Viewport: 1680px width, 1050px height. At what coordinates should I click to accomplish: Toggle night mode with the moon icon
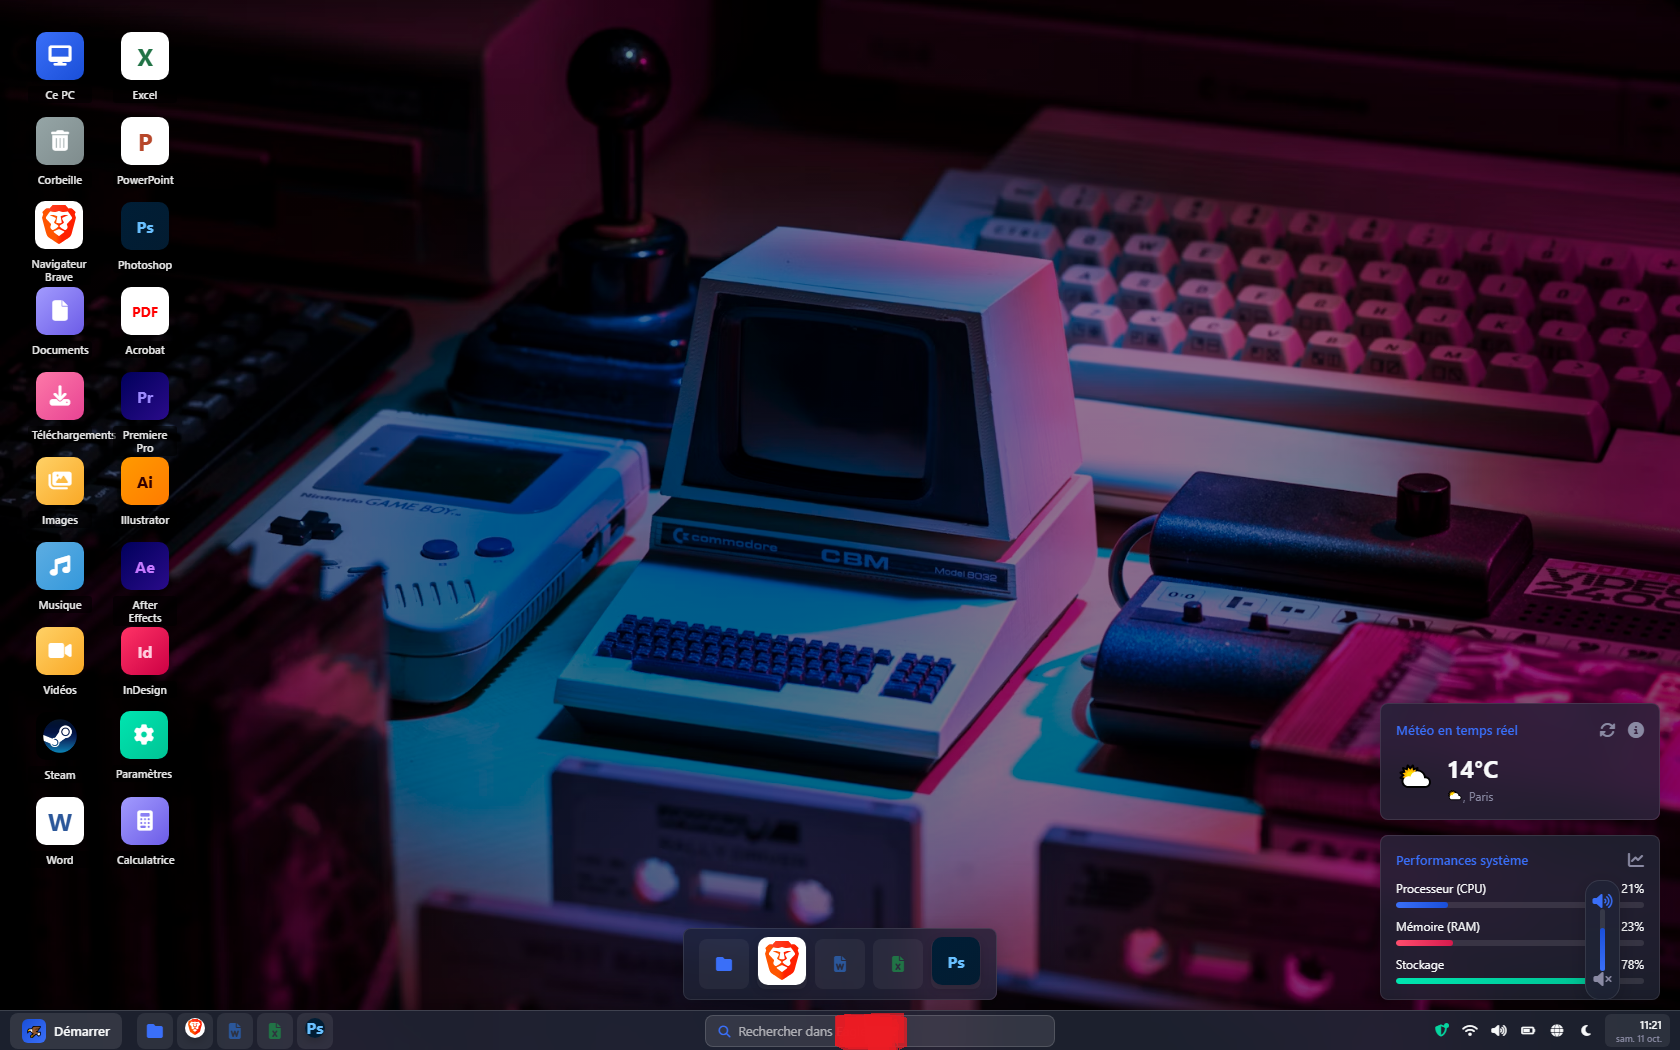1586,1030
